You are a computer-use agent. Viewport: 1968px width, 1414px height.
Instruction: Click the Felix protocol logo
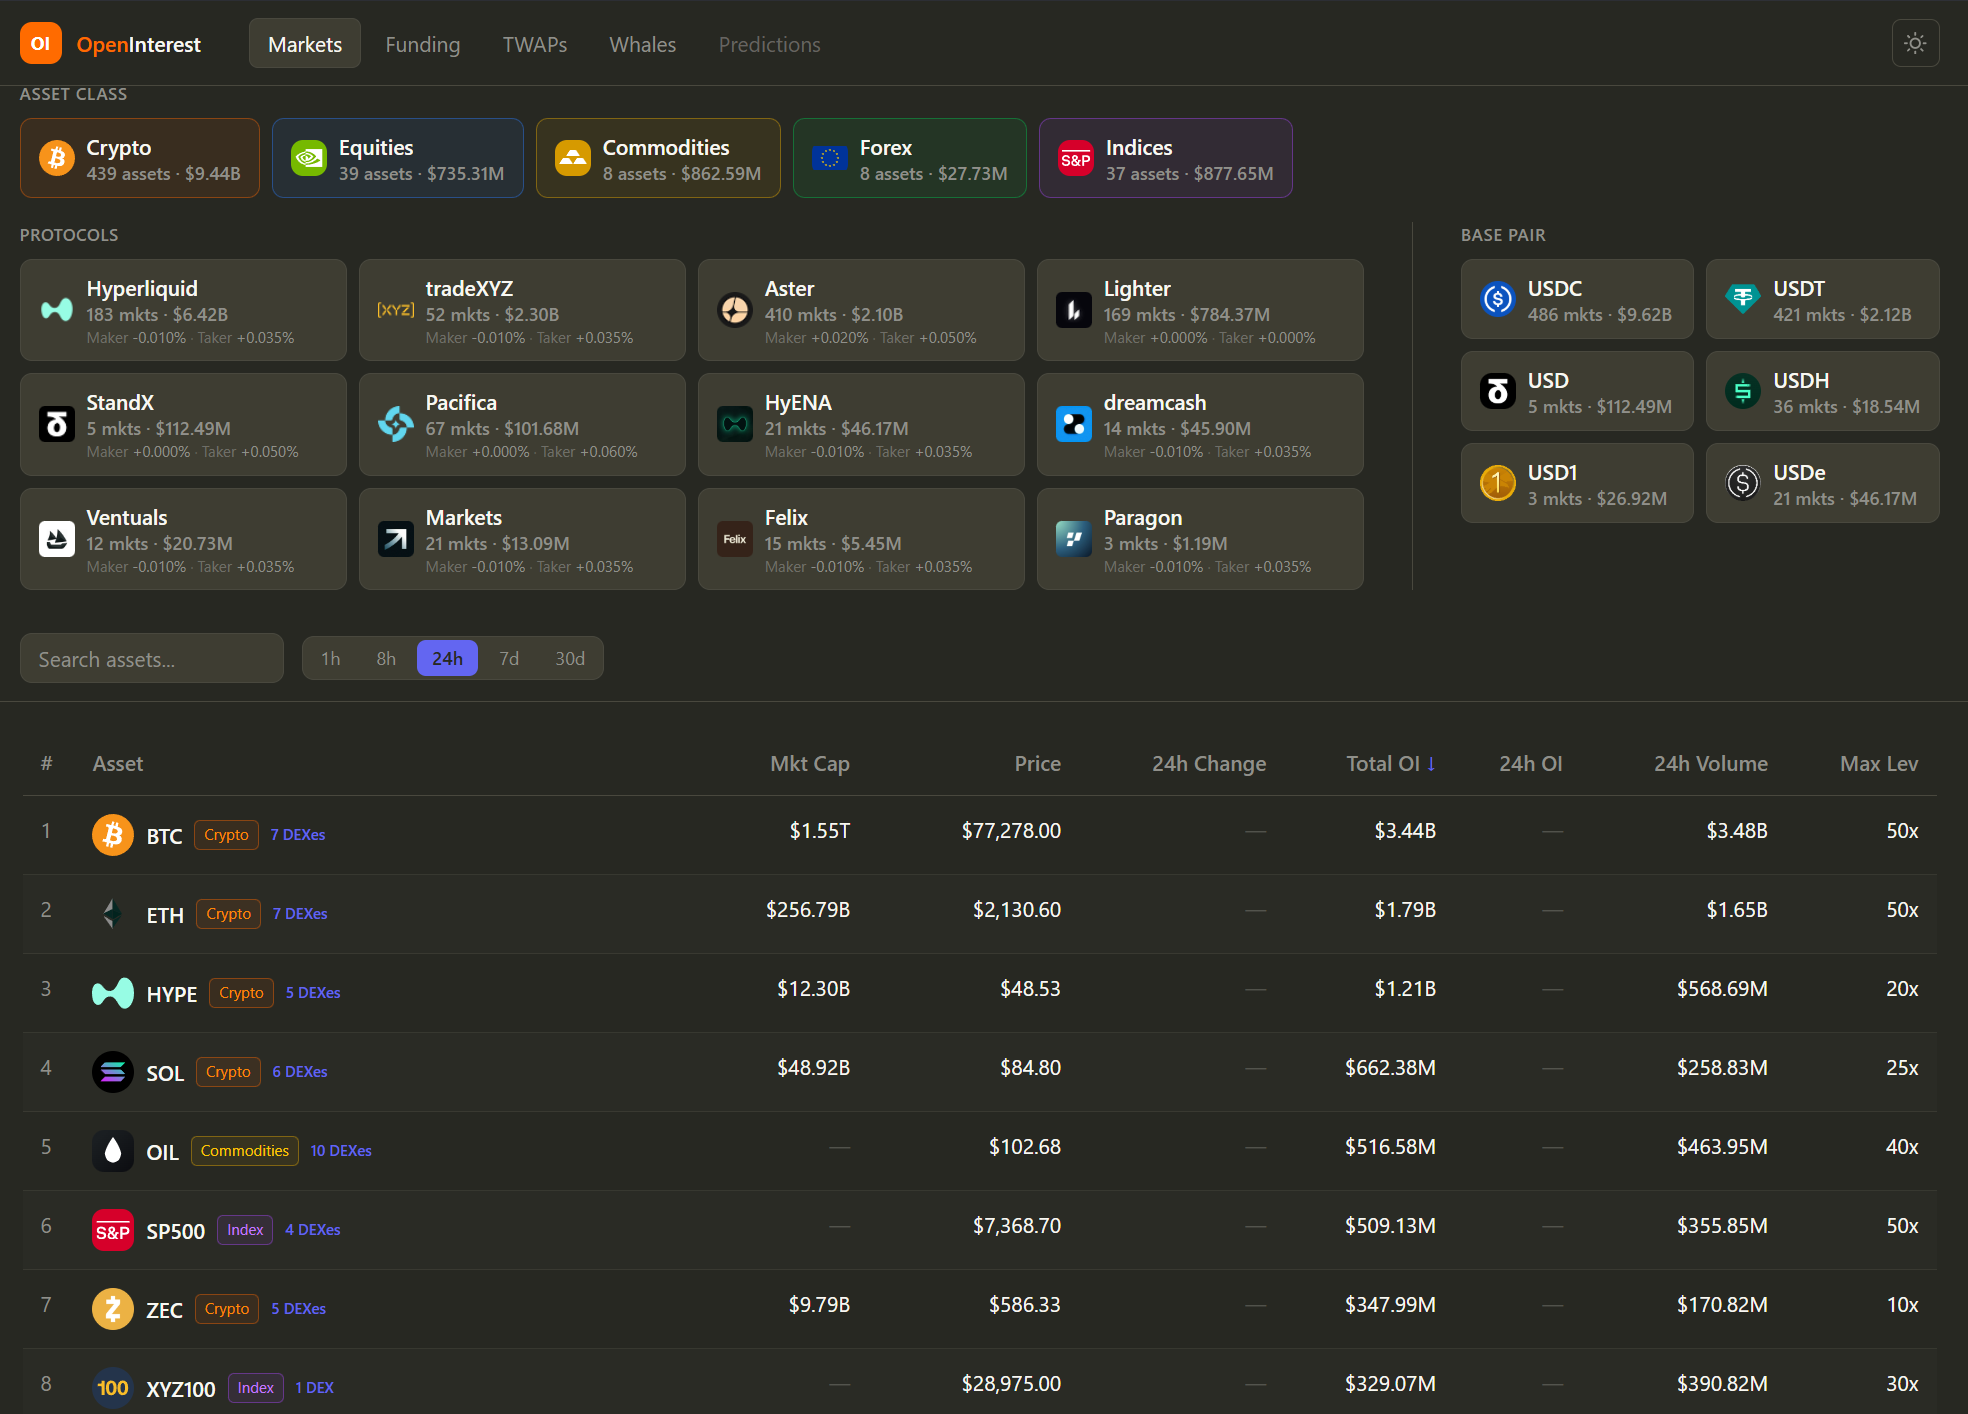pyautogui.click(x=735, y=539)
